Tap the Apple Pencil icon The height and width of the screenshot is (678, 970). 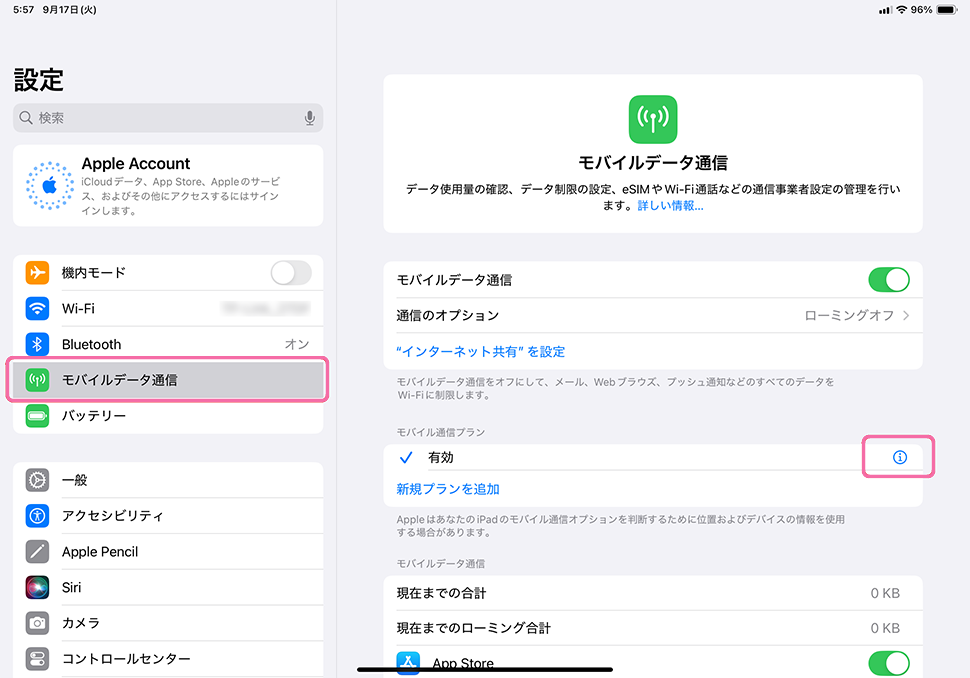pyautogui.click(x=38, y=552)
